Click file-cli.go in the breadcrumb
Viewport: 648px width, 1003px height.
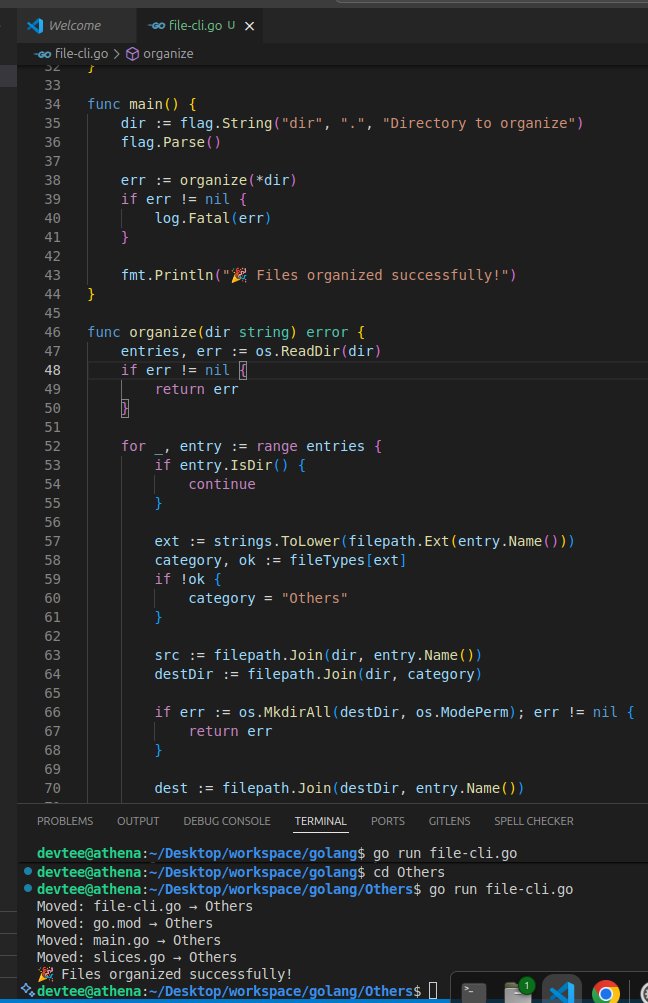(81, 54)
